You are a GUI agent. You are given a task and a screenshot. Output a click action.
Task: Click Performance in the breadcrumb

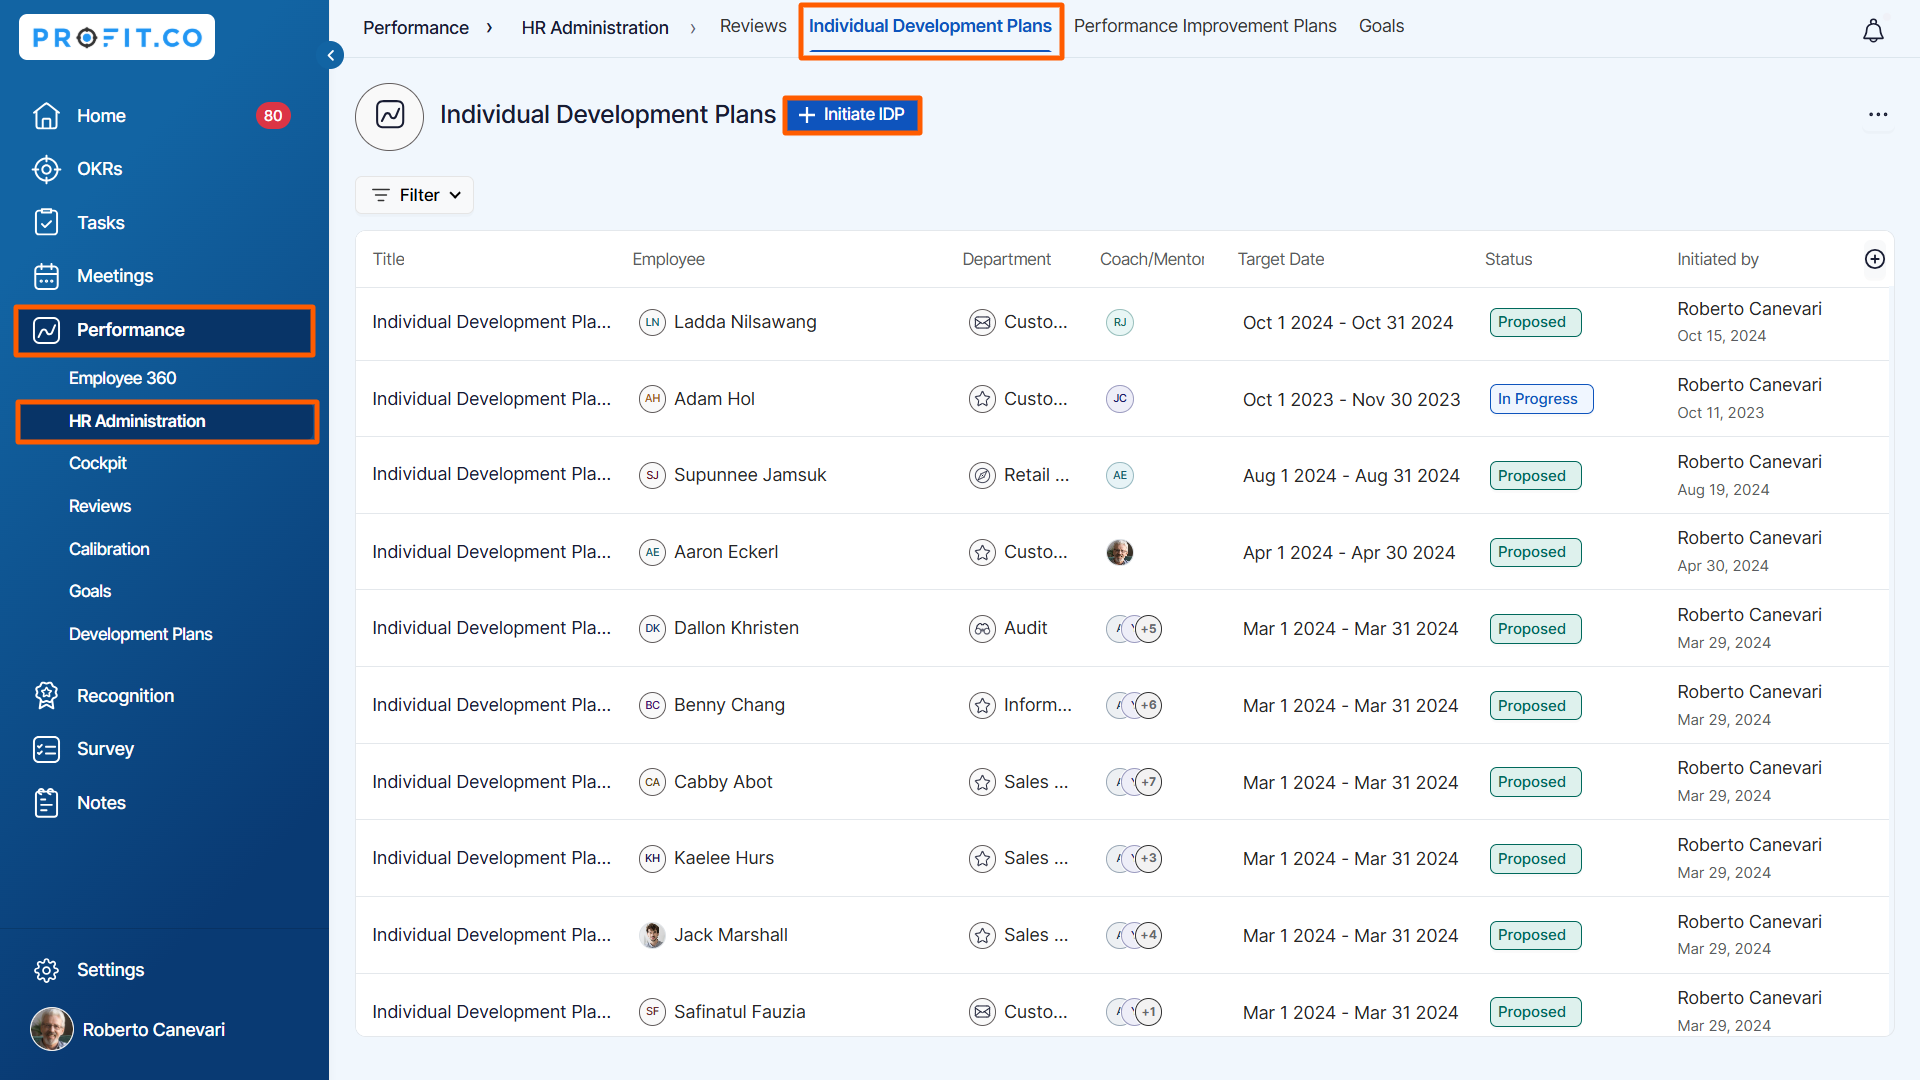point(416,28)
